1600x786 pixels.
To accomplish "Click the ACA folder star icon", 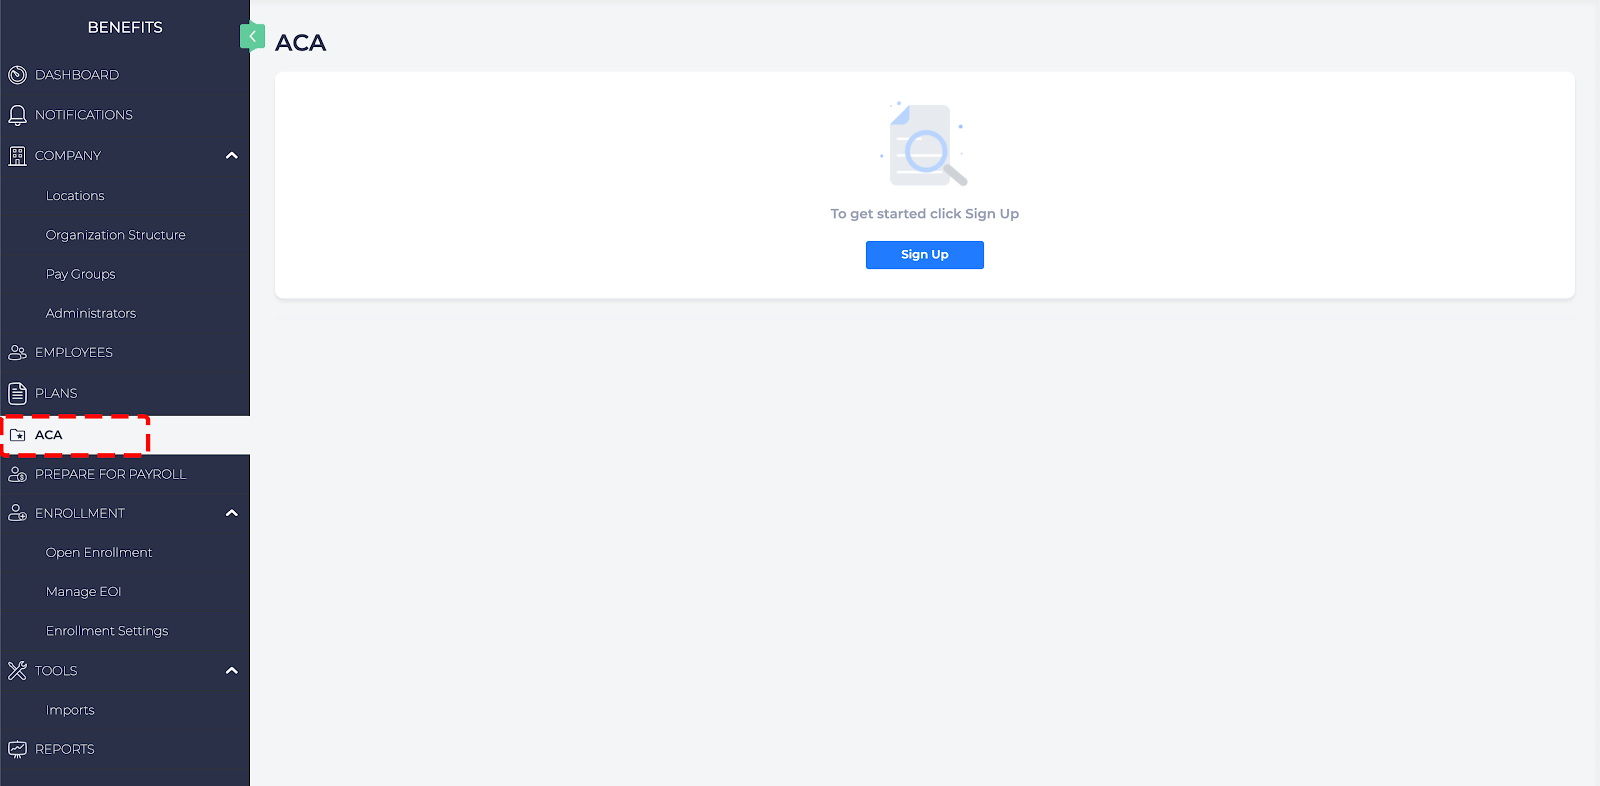I will [x=17, y=435].
